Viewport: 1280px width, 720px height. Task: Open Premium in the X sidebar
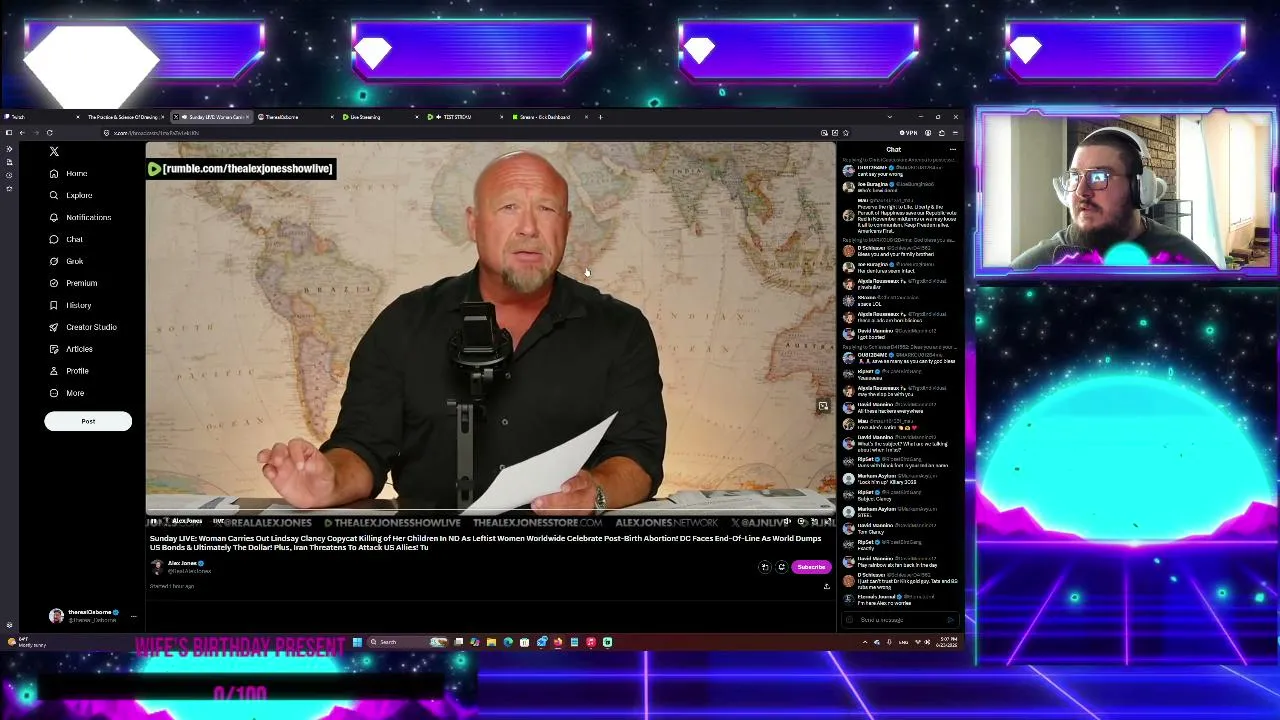click(73, 283)
